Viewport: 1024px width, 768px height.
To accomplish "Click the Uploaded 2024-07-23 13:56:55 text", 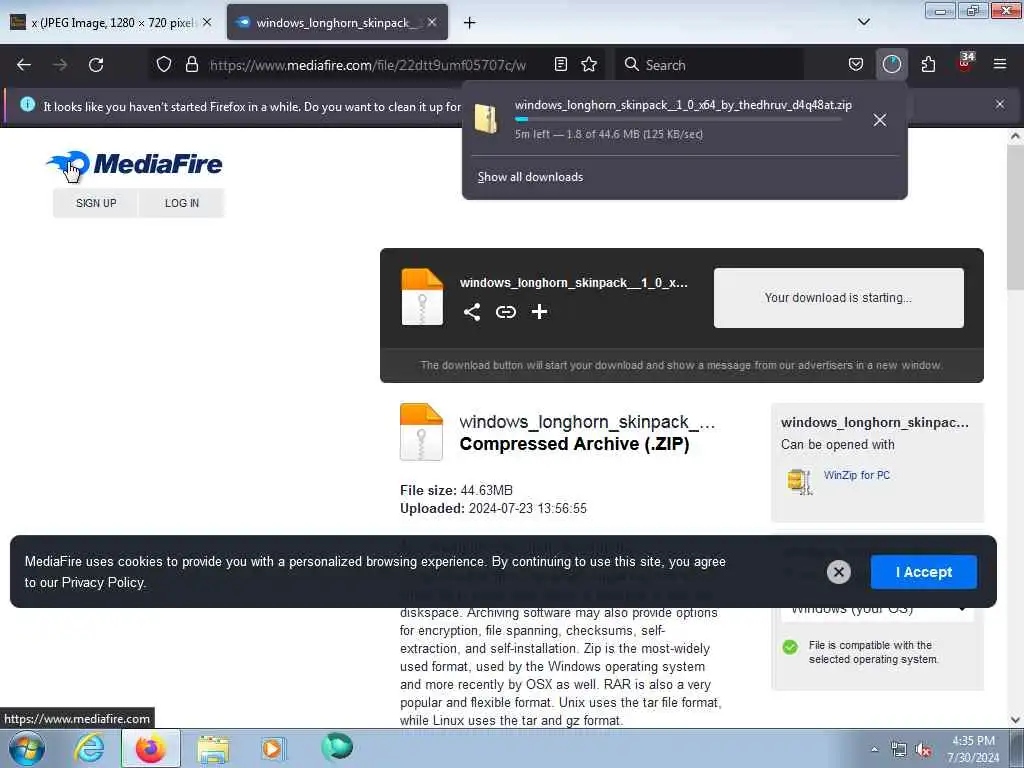I will pyautogui.click(x=493, y=508).
